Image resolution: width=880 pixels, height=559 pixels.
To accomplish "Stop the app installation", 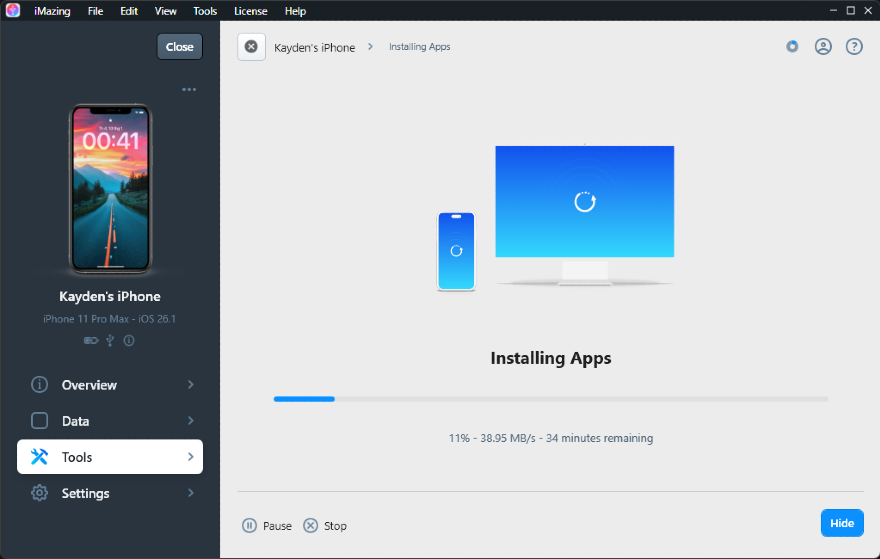I will (325, 525).
